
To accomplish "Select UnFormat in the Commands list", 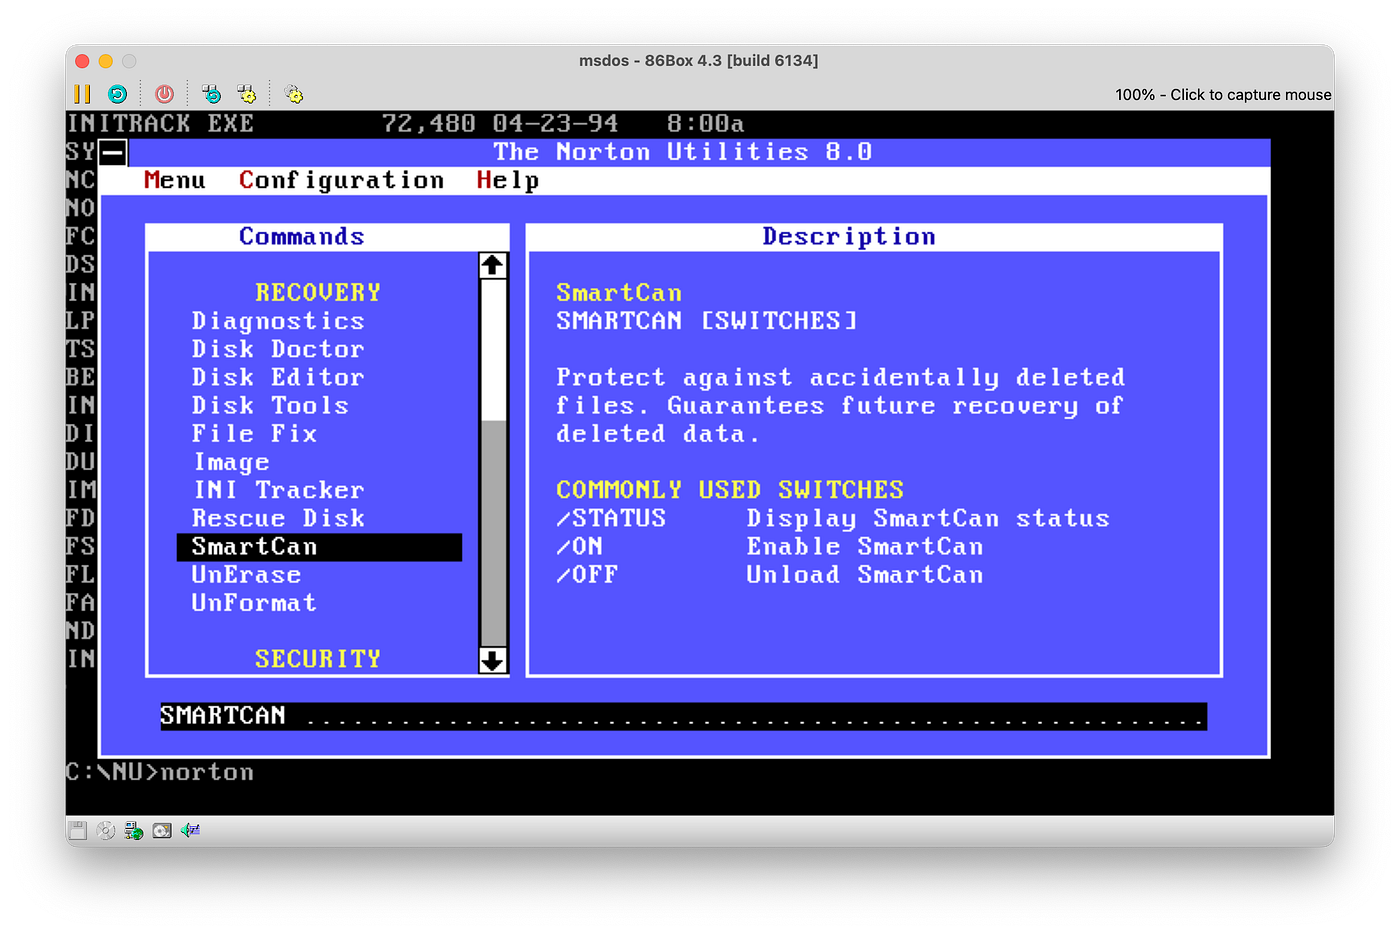I will (254, 603).
